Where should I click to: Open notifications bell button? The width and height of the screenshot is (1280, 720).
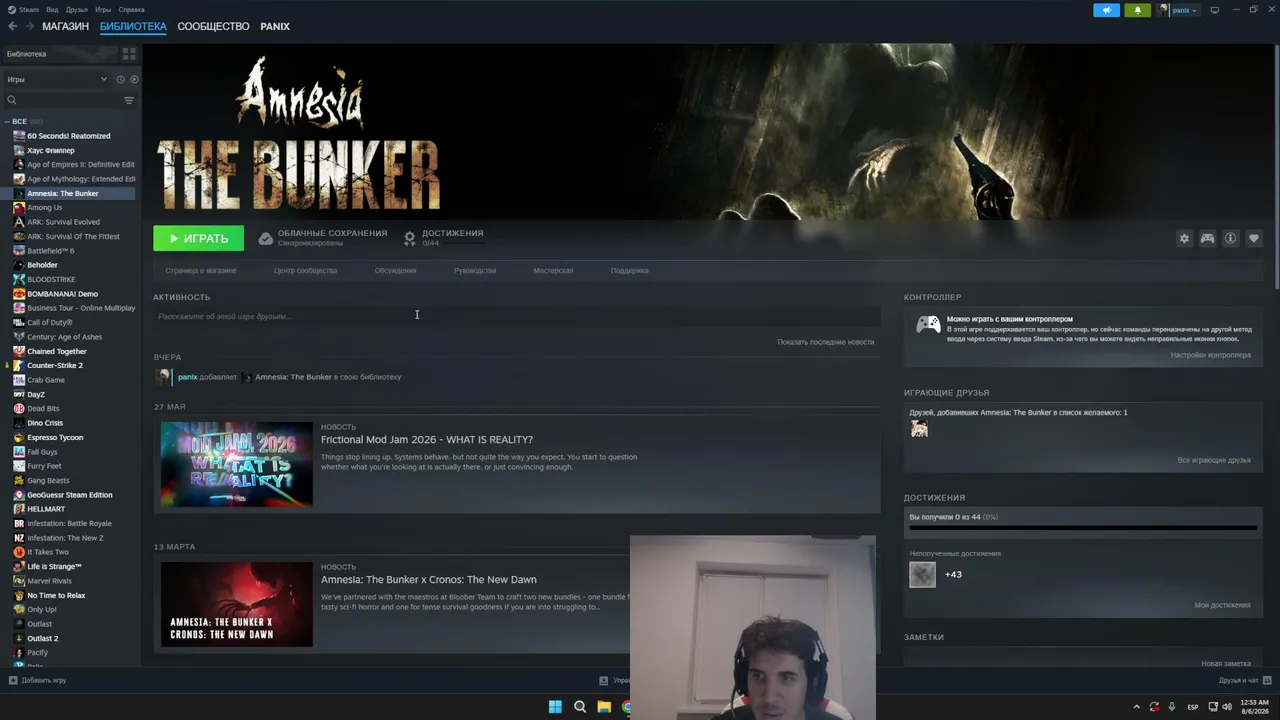(x=1137, y=10)
